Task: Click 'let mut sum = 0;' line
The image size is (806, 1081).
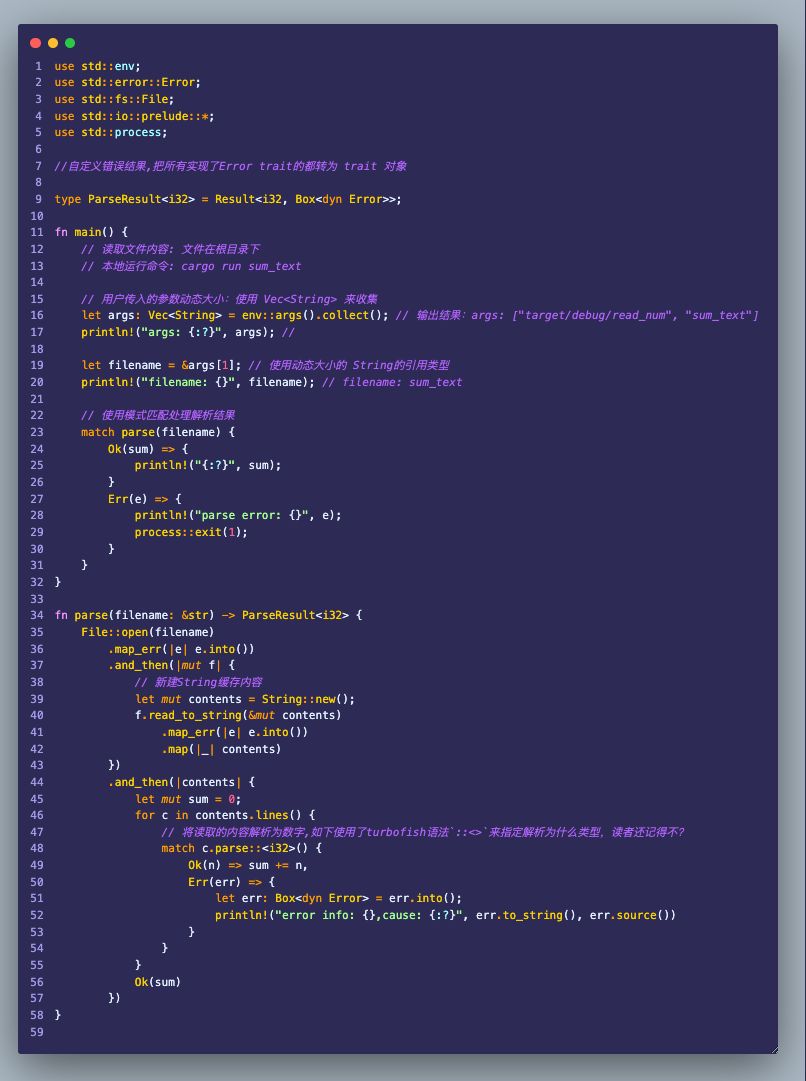Action: [188, 799]
